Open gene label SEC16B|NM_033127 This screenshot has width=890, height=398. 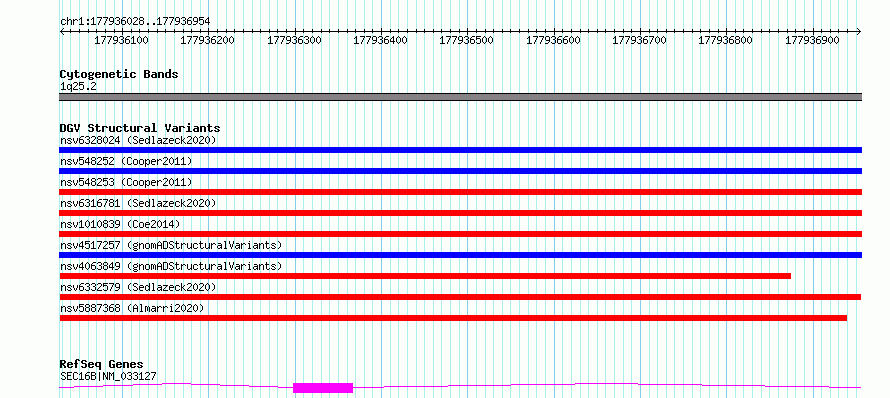tap(108, 376)
